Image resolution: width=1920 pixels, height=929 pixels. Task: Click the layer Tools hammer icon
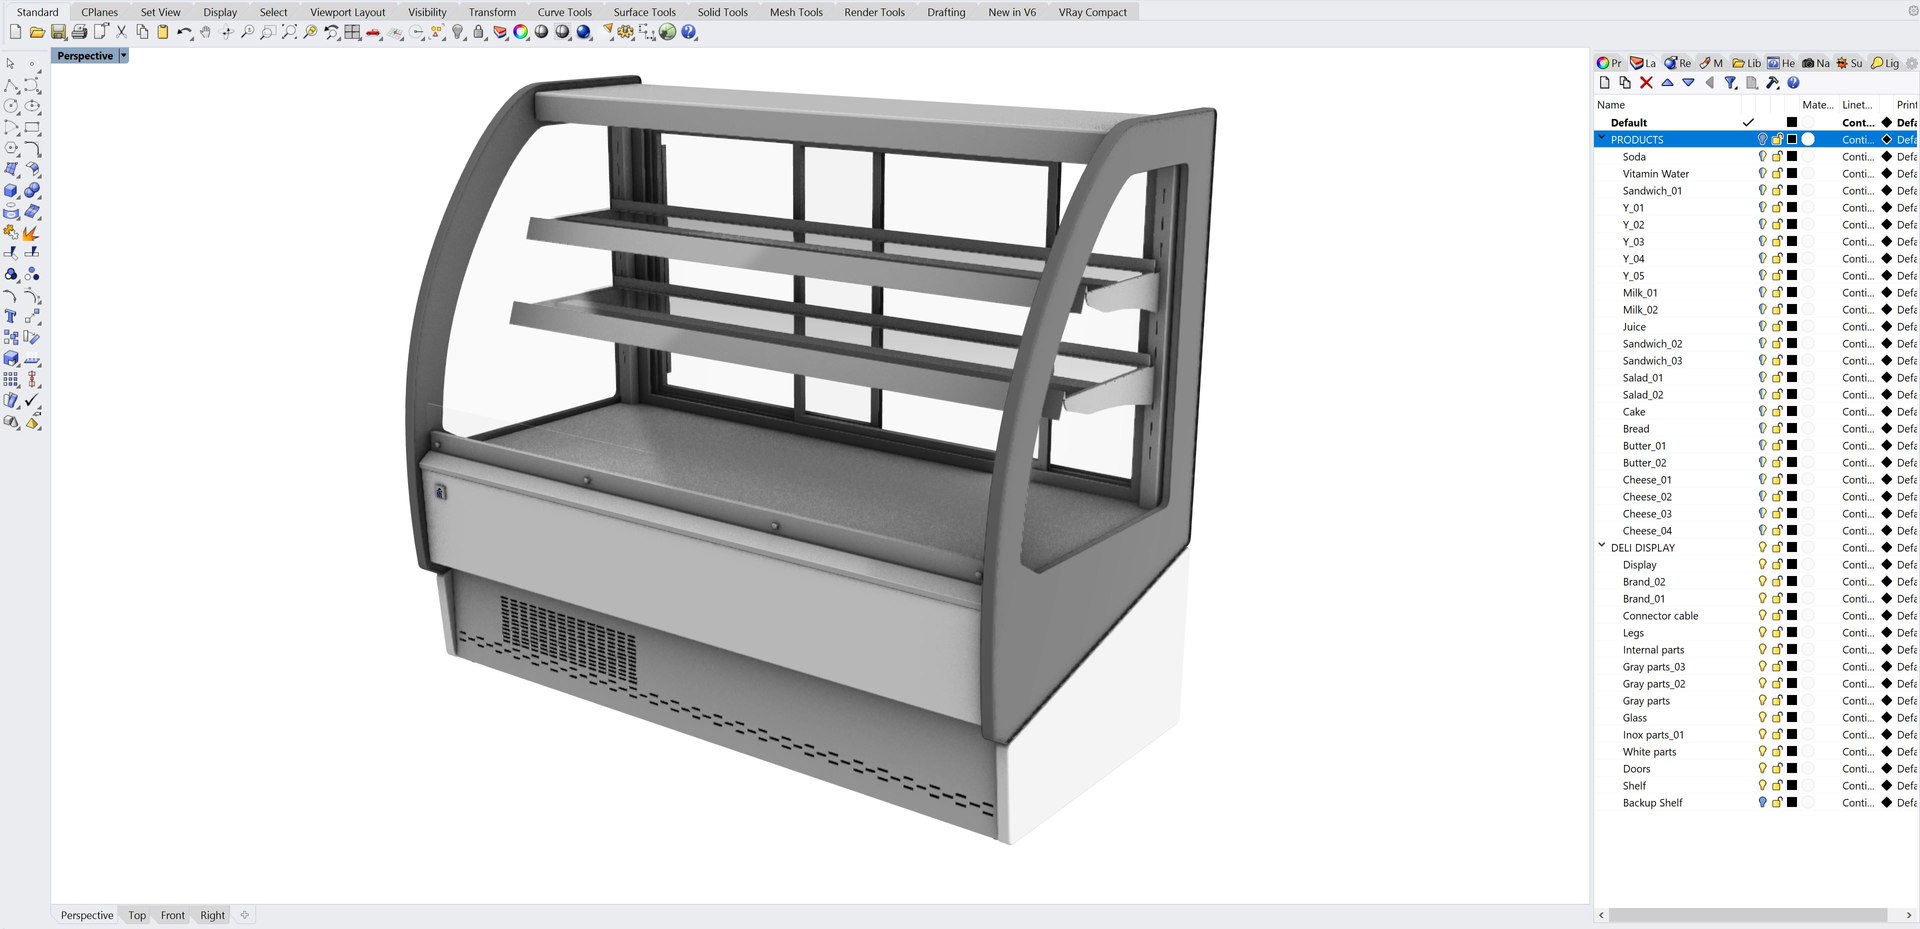coord(1773,83)
